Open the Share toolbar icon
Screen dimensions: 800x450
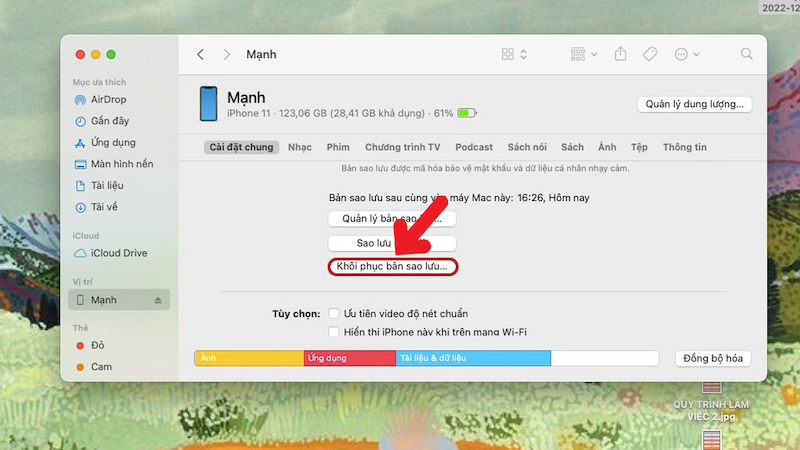point(620,54)
